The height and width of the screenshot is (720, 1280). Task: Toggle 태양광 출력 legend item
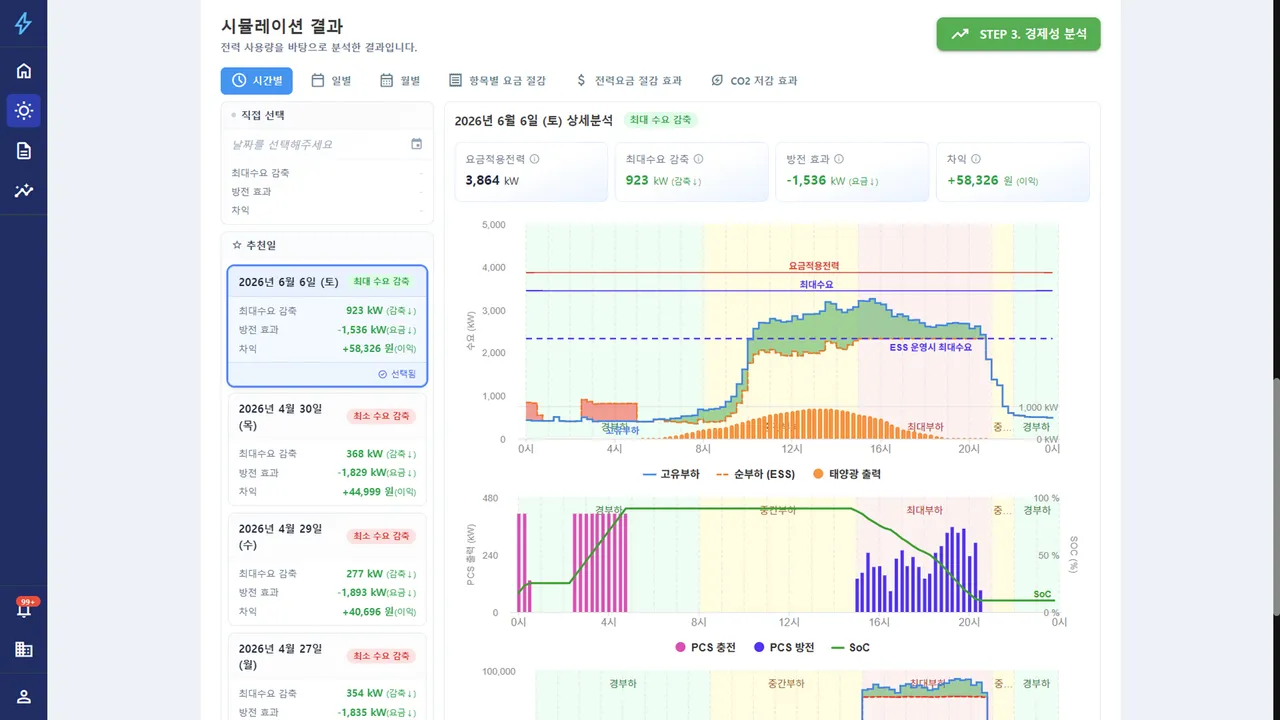[x=846, y=474]
